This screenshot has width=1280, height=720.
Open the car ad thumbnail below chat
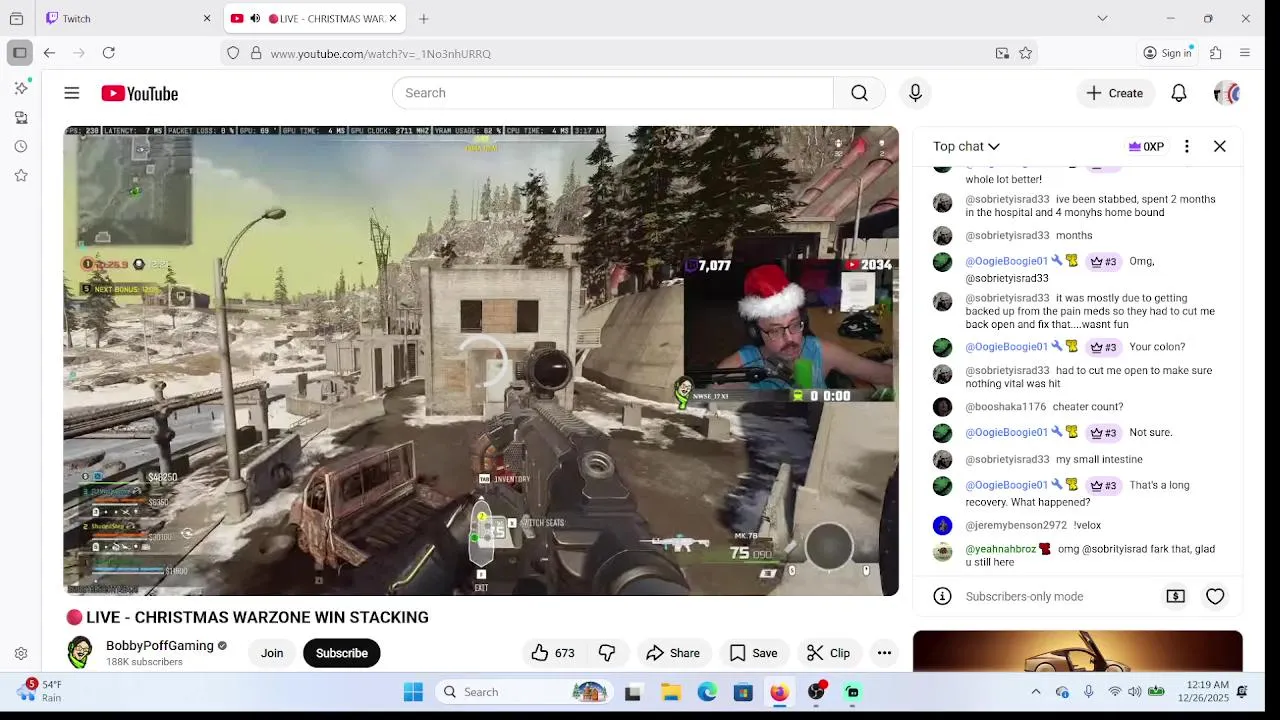click(1078, 651)
